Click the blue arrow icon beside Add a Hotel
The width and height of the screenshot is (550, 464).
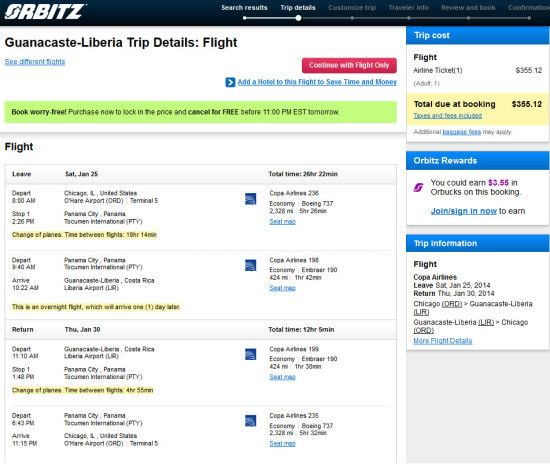point(230,82)
